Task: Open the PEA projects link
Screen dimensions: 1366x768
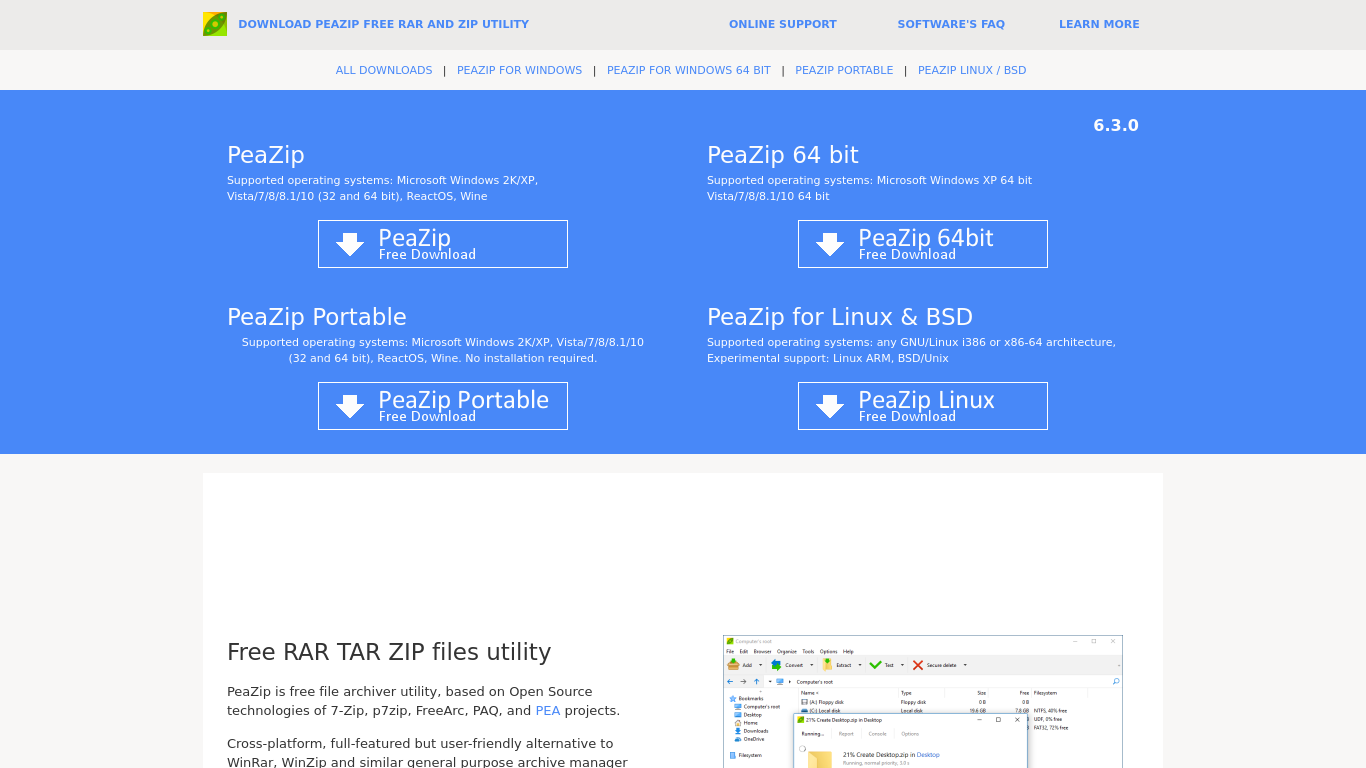Action: pyautogui.click(x=548, y=710)
